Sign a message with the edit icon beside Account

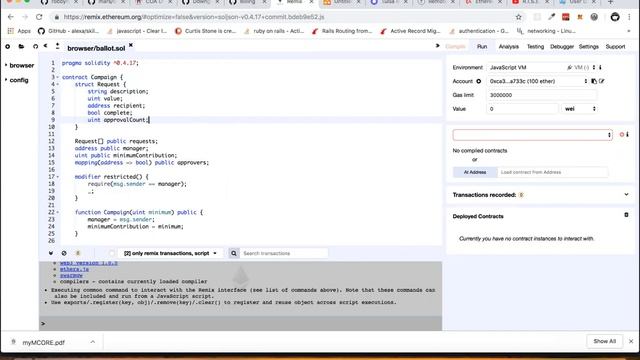pos(602,81)
